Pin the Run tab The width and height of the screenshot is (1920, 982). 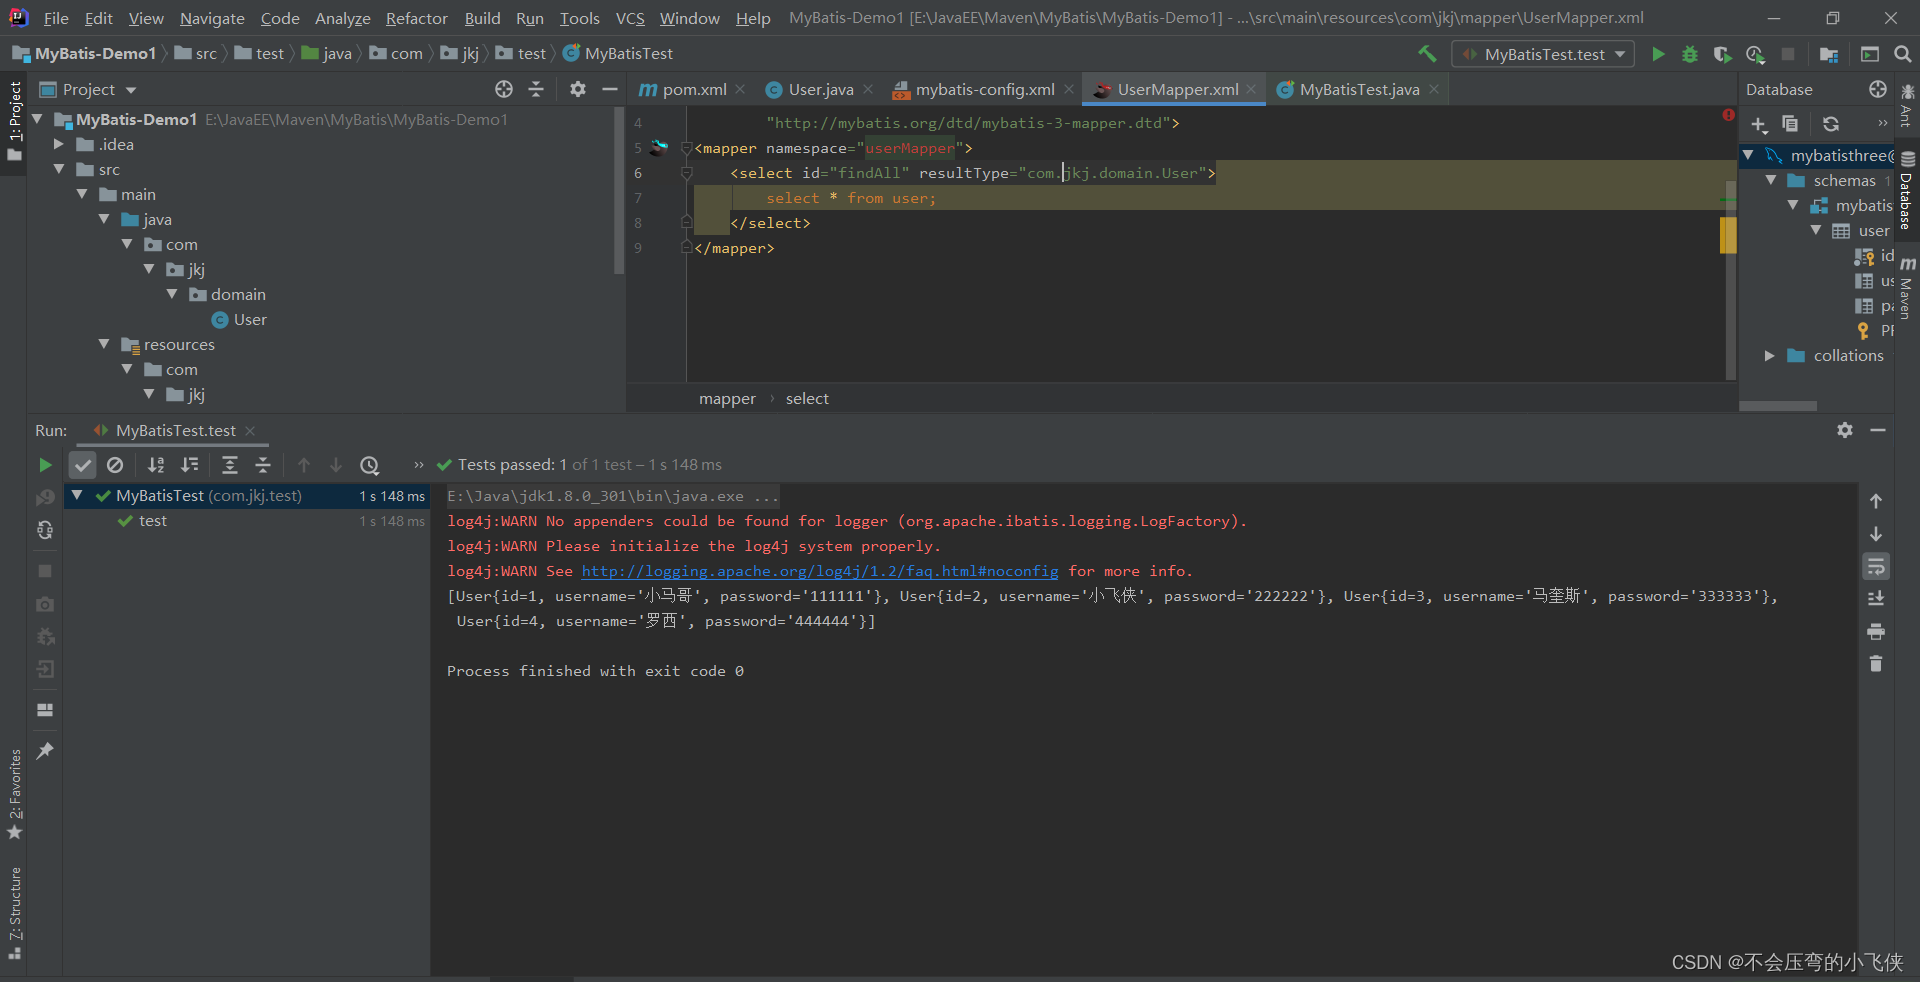point(45,751)
